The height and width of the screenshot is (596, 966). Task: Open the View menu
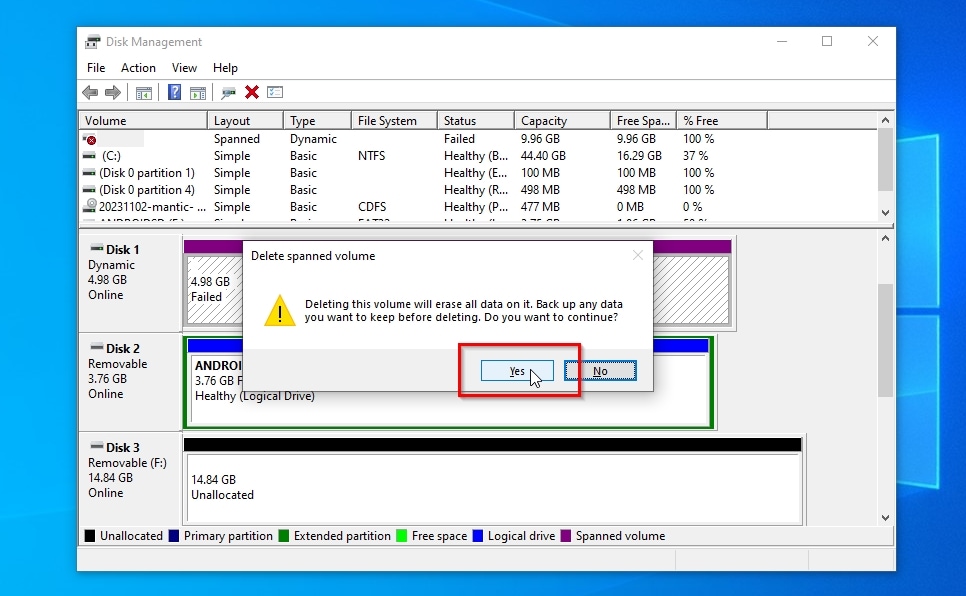pos(184,68)
